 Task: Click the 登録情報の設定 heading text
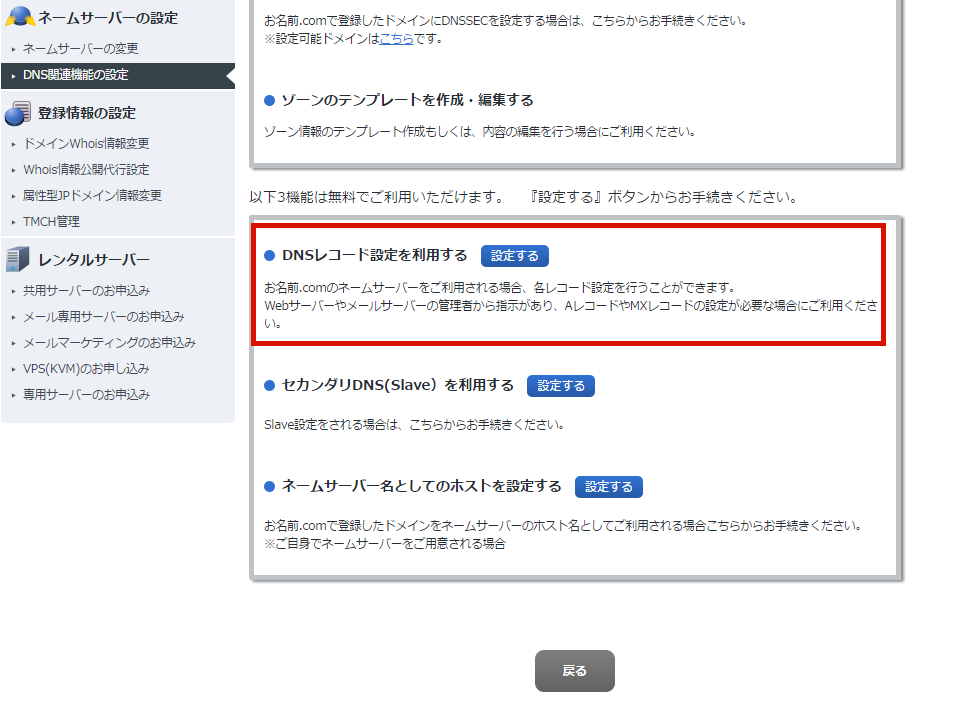pos(87,113)
